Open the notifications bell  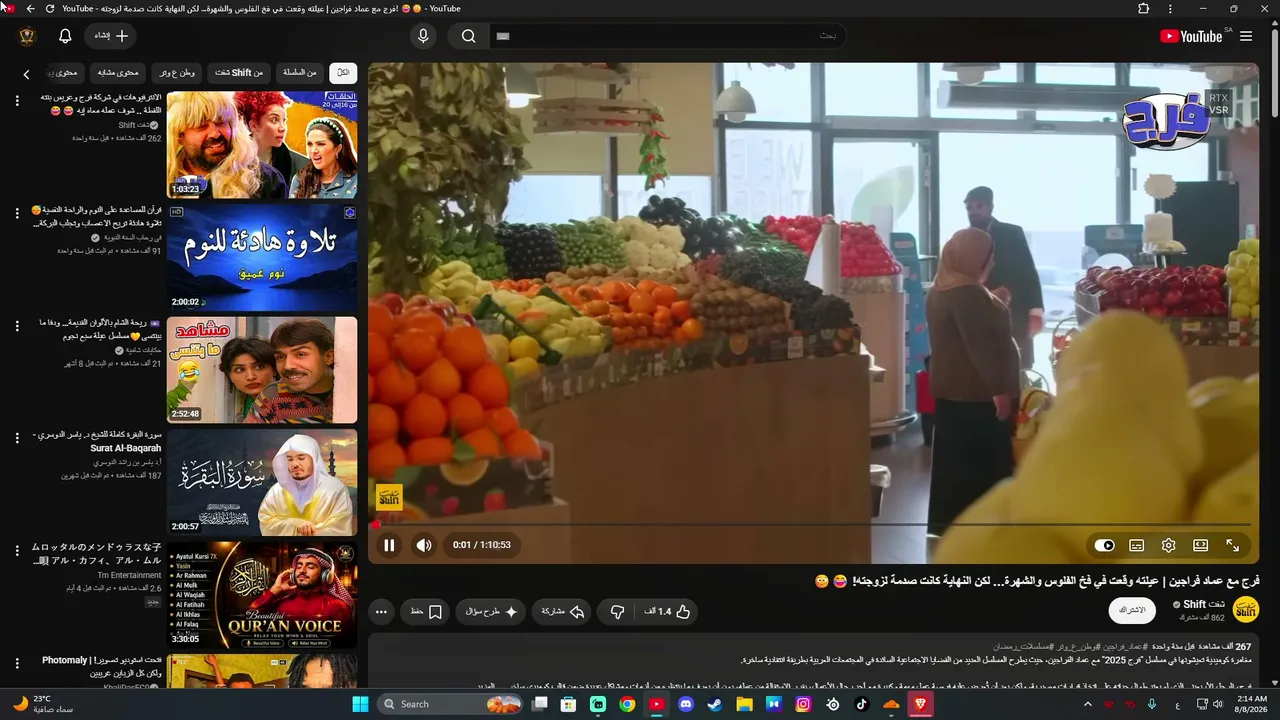coord(65,36)
